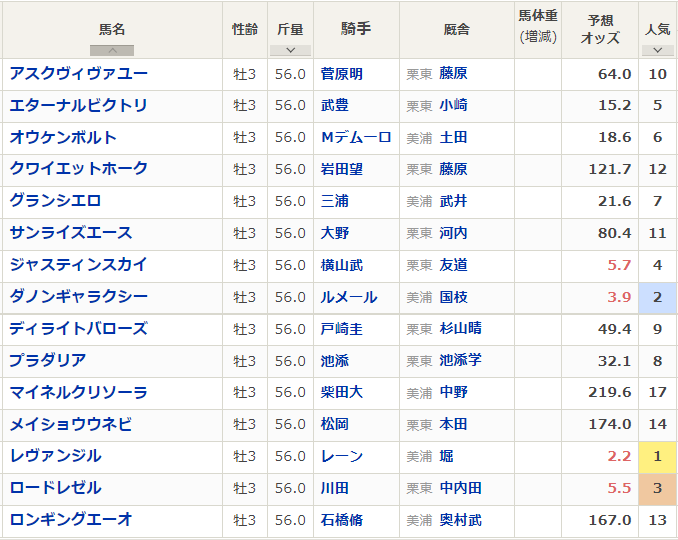
Task: Select odds value 219.6 for マイネルクリソーラ
Action: pos(610,392)
